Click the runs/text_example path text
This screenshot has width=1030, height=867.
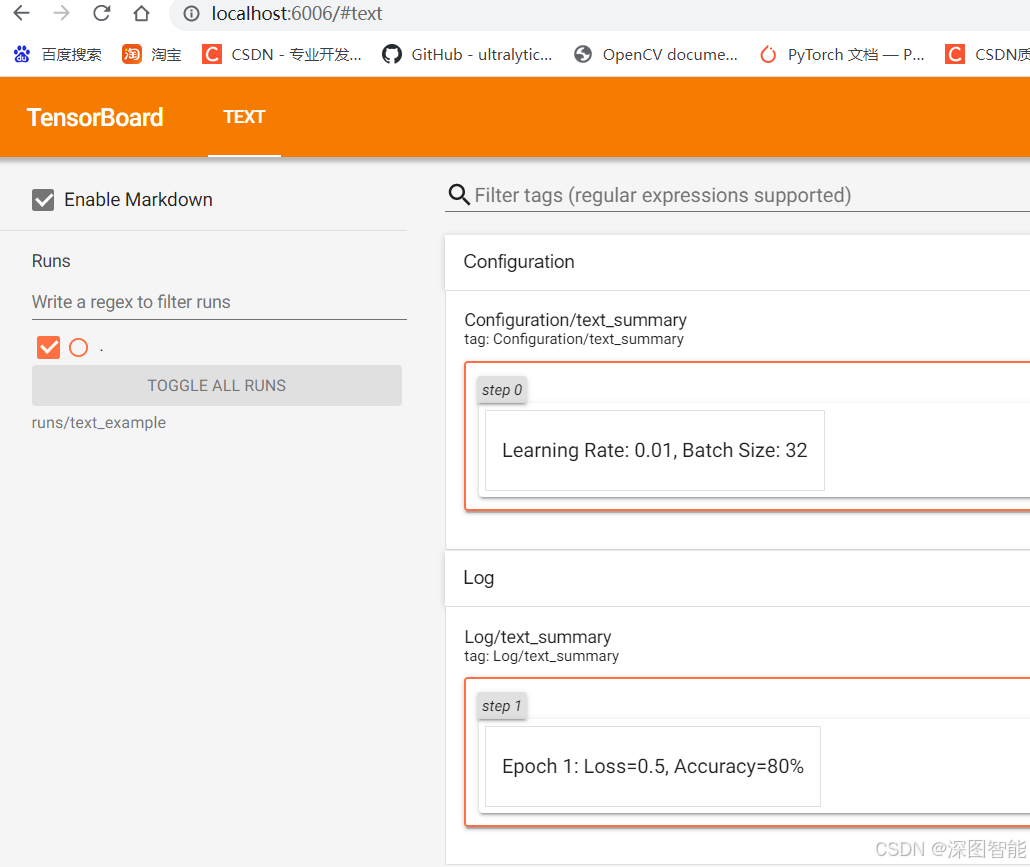coord(99,422)
